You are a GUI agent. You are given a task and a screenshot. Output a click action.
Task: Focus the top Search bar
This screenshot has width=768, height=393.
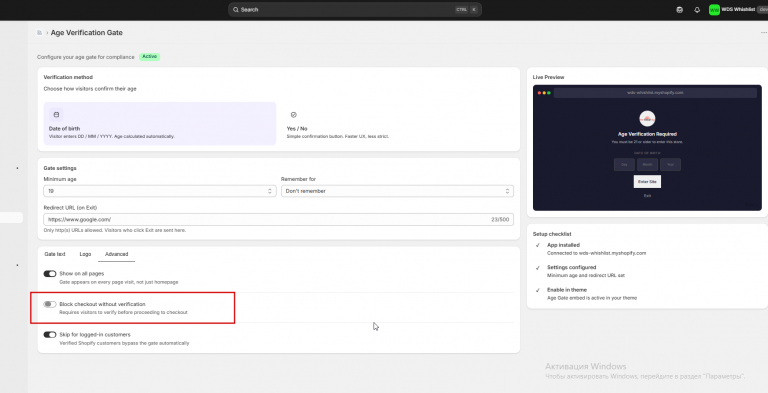[x=355, y=10]
